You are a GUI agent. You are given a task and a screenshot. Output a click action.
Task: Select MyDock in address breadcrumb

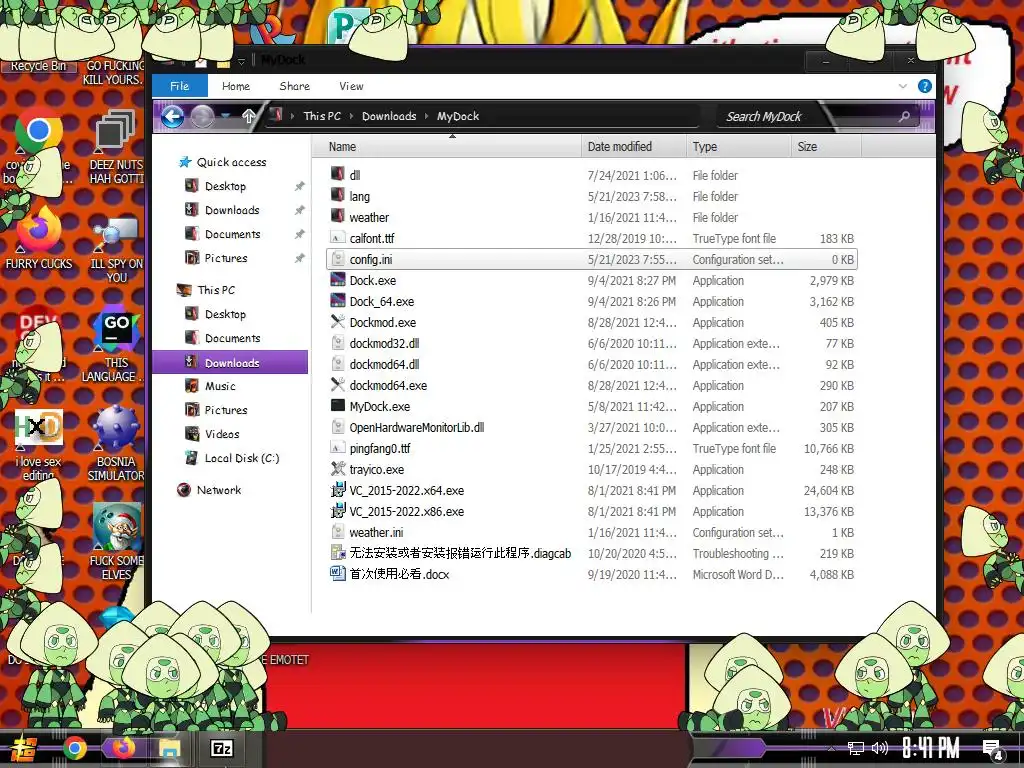(458, 116)
